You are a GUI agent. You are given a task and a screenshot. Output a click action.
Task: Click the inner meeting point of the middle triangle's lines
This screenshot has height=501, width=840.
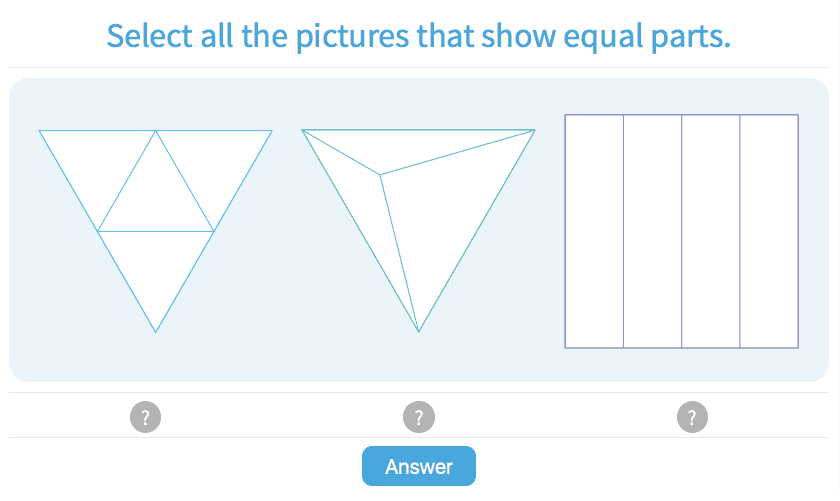tap(379, 176)
